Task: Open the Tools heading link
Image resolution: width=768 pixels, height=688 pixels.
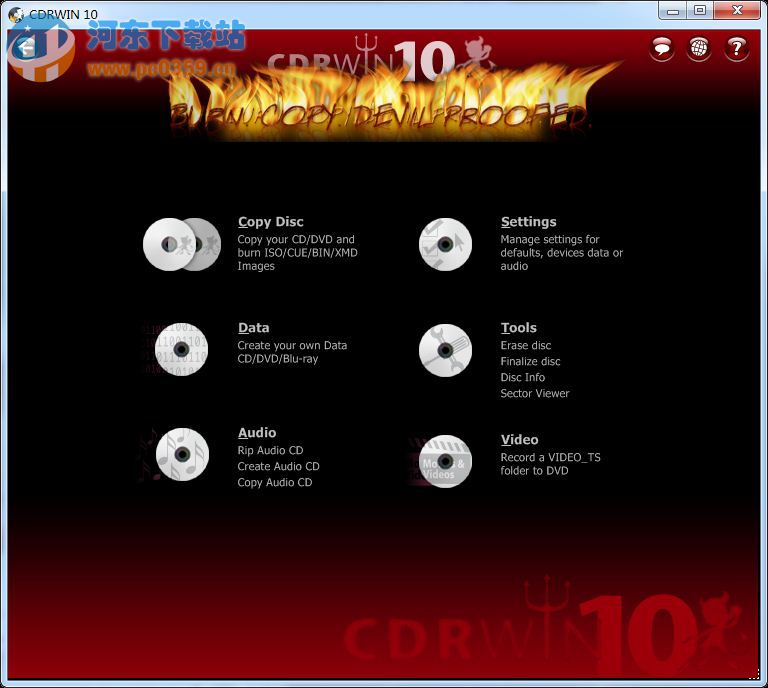Action: pos(519,328)
